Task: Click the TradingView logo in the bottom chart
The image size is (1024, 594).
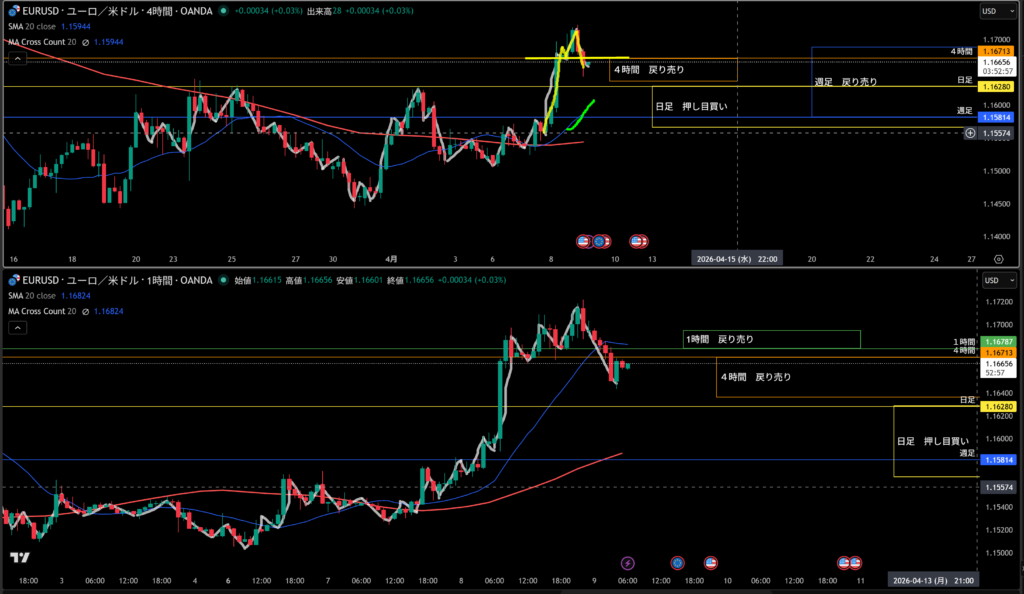Action: 18,558
